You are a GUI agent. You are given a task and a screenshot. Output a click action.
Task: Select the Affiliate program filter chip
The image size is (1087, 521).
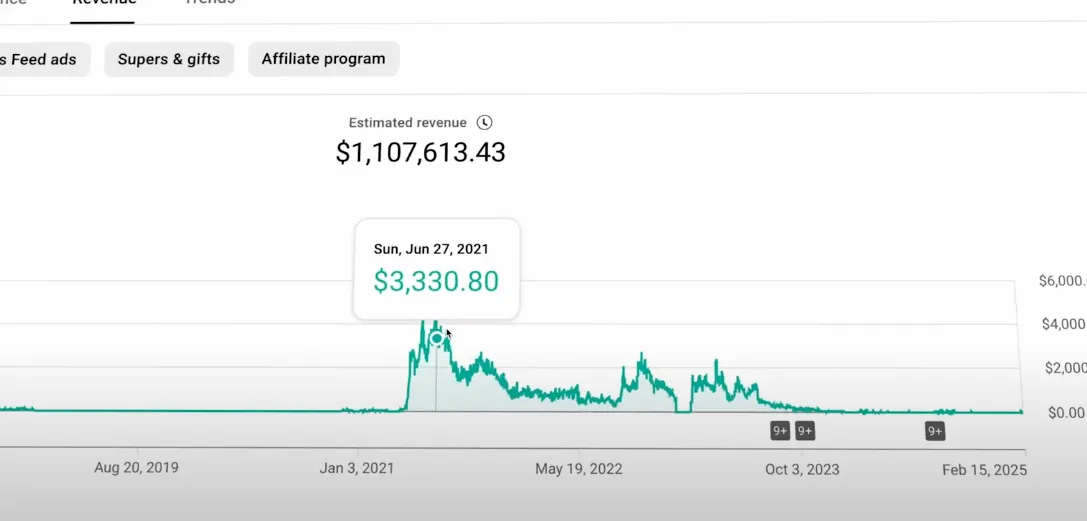(323, 59)
